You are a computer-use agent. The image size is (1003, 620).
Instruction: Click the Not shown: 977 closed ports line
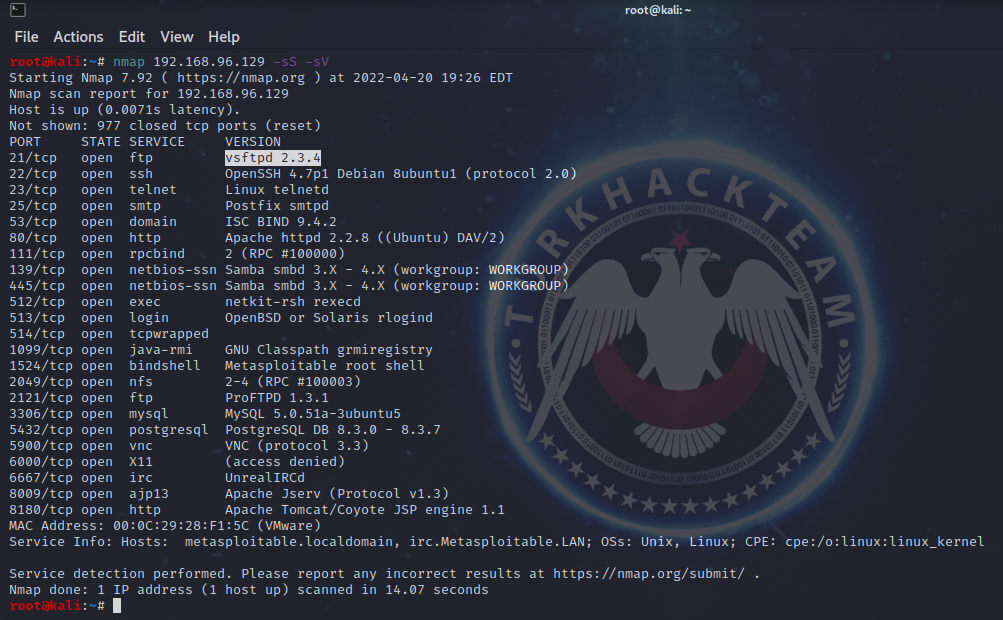pos(165,126)
